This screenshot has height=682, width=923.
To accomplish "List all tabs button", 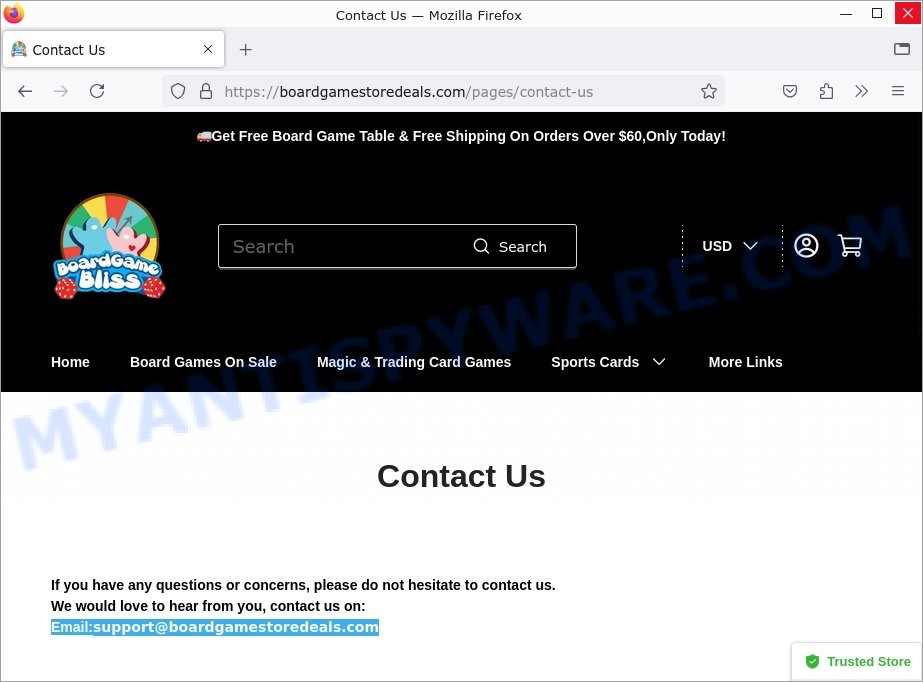I will pyautogui.click(x=901, y=49).
